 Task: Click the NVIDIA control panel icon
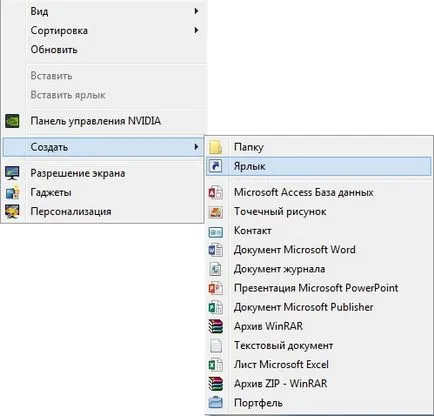tap(12, 121)
